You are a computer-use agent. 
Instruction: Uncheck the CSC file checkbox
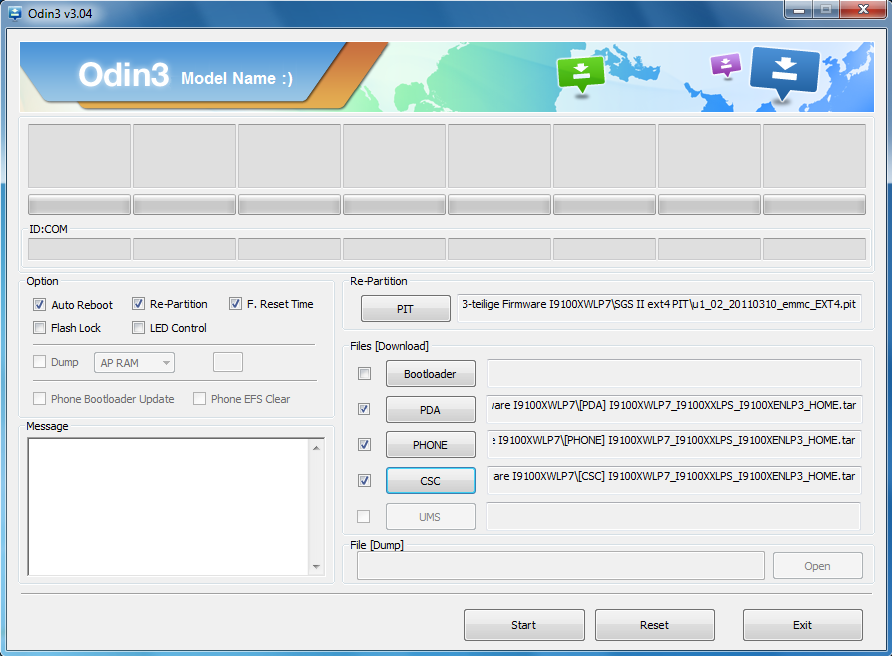coord(364,481)
